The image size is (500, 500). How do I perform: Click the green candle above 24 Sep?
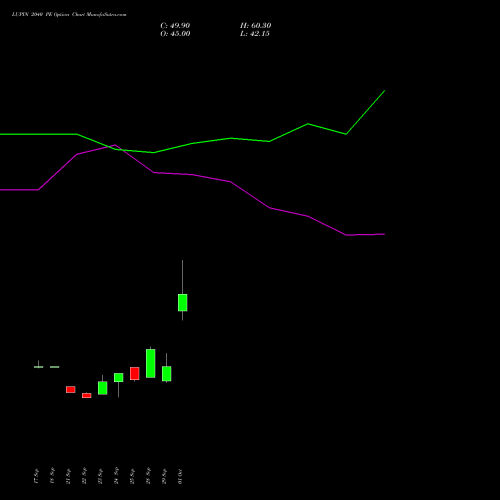coord(118,377)
